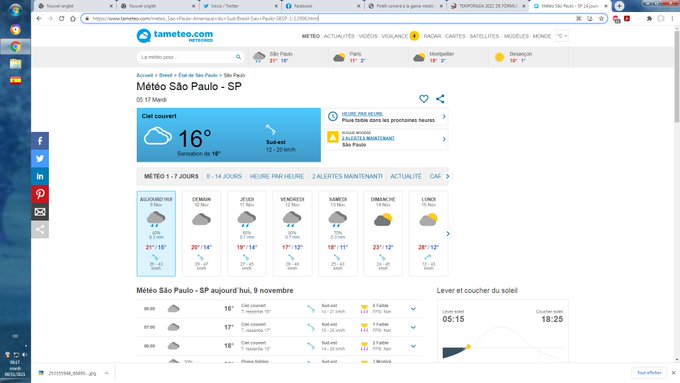Image resolution: width=680 pixels, height=383 pixels.
Task: Click the Accueil breadcrumb link
Action: coord(145,75)
